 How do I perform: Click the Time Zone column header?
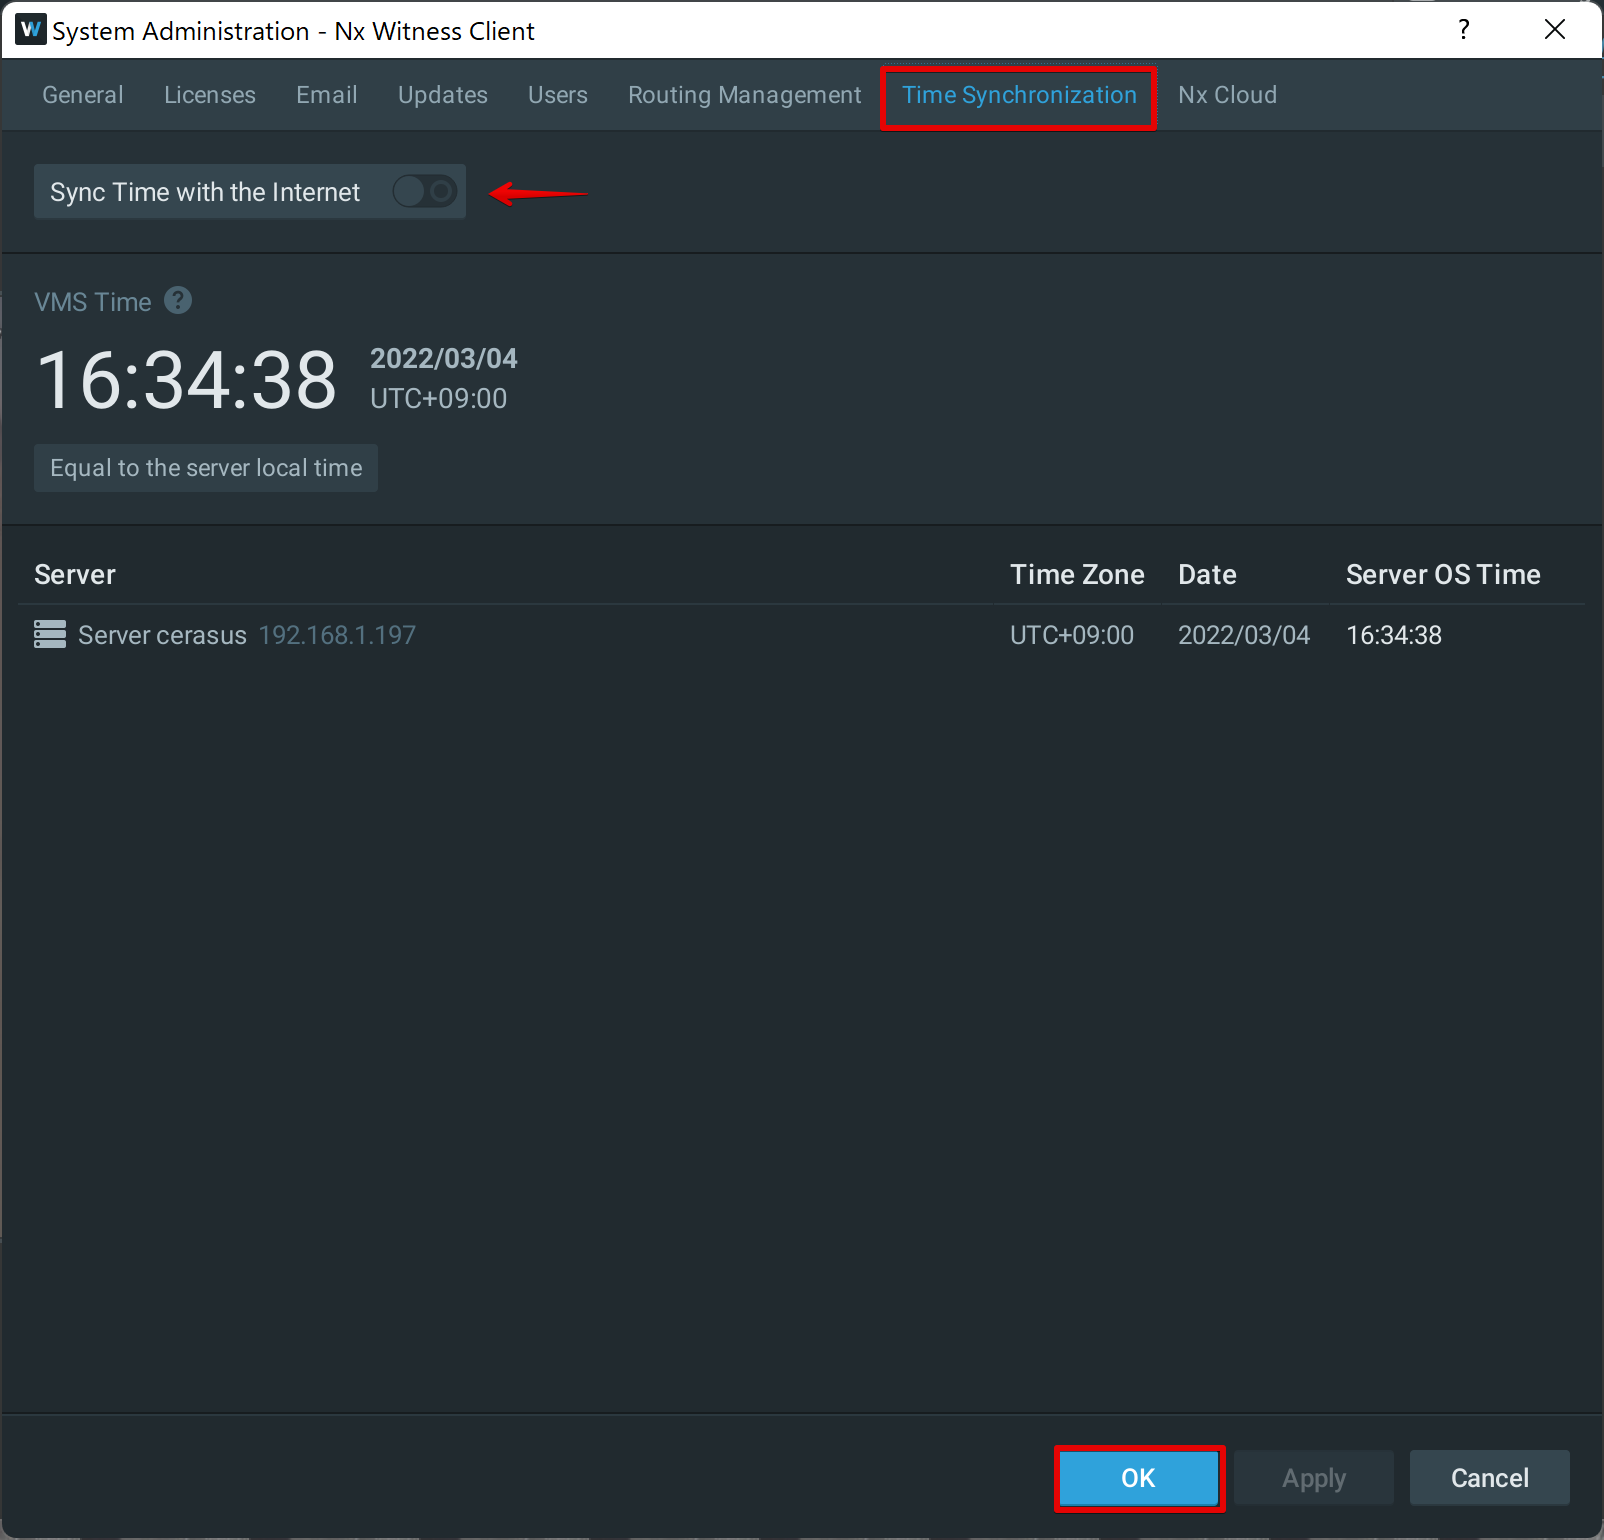point(1077,574)
